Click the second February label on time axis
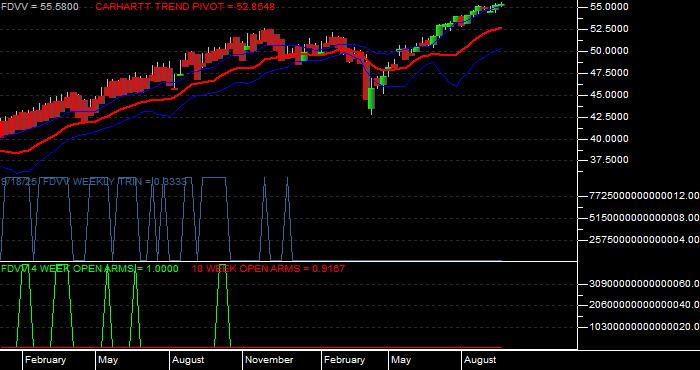 pyautogui.click(x=344, y=360)
